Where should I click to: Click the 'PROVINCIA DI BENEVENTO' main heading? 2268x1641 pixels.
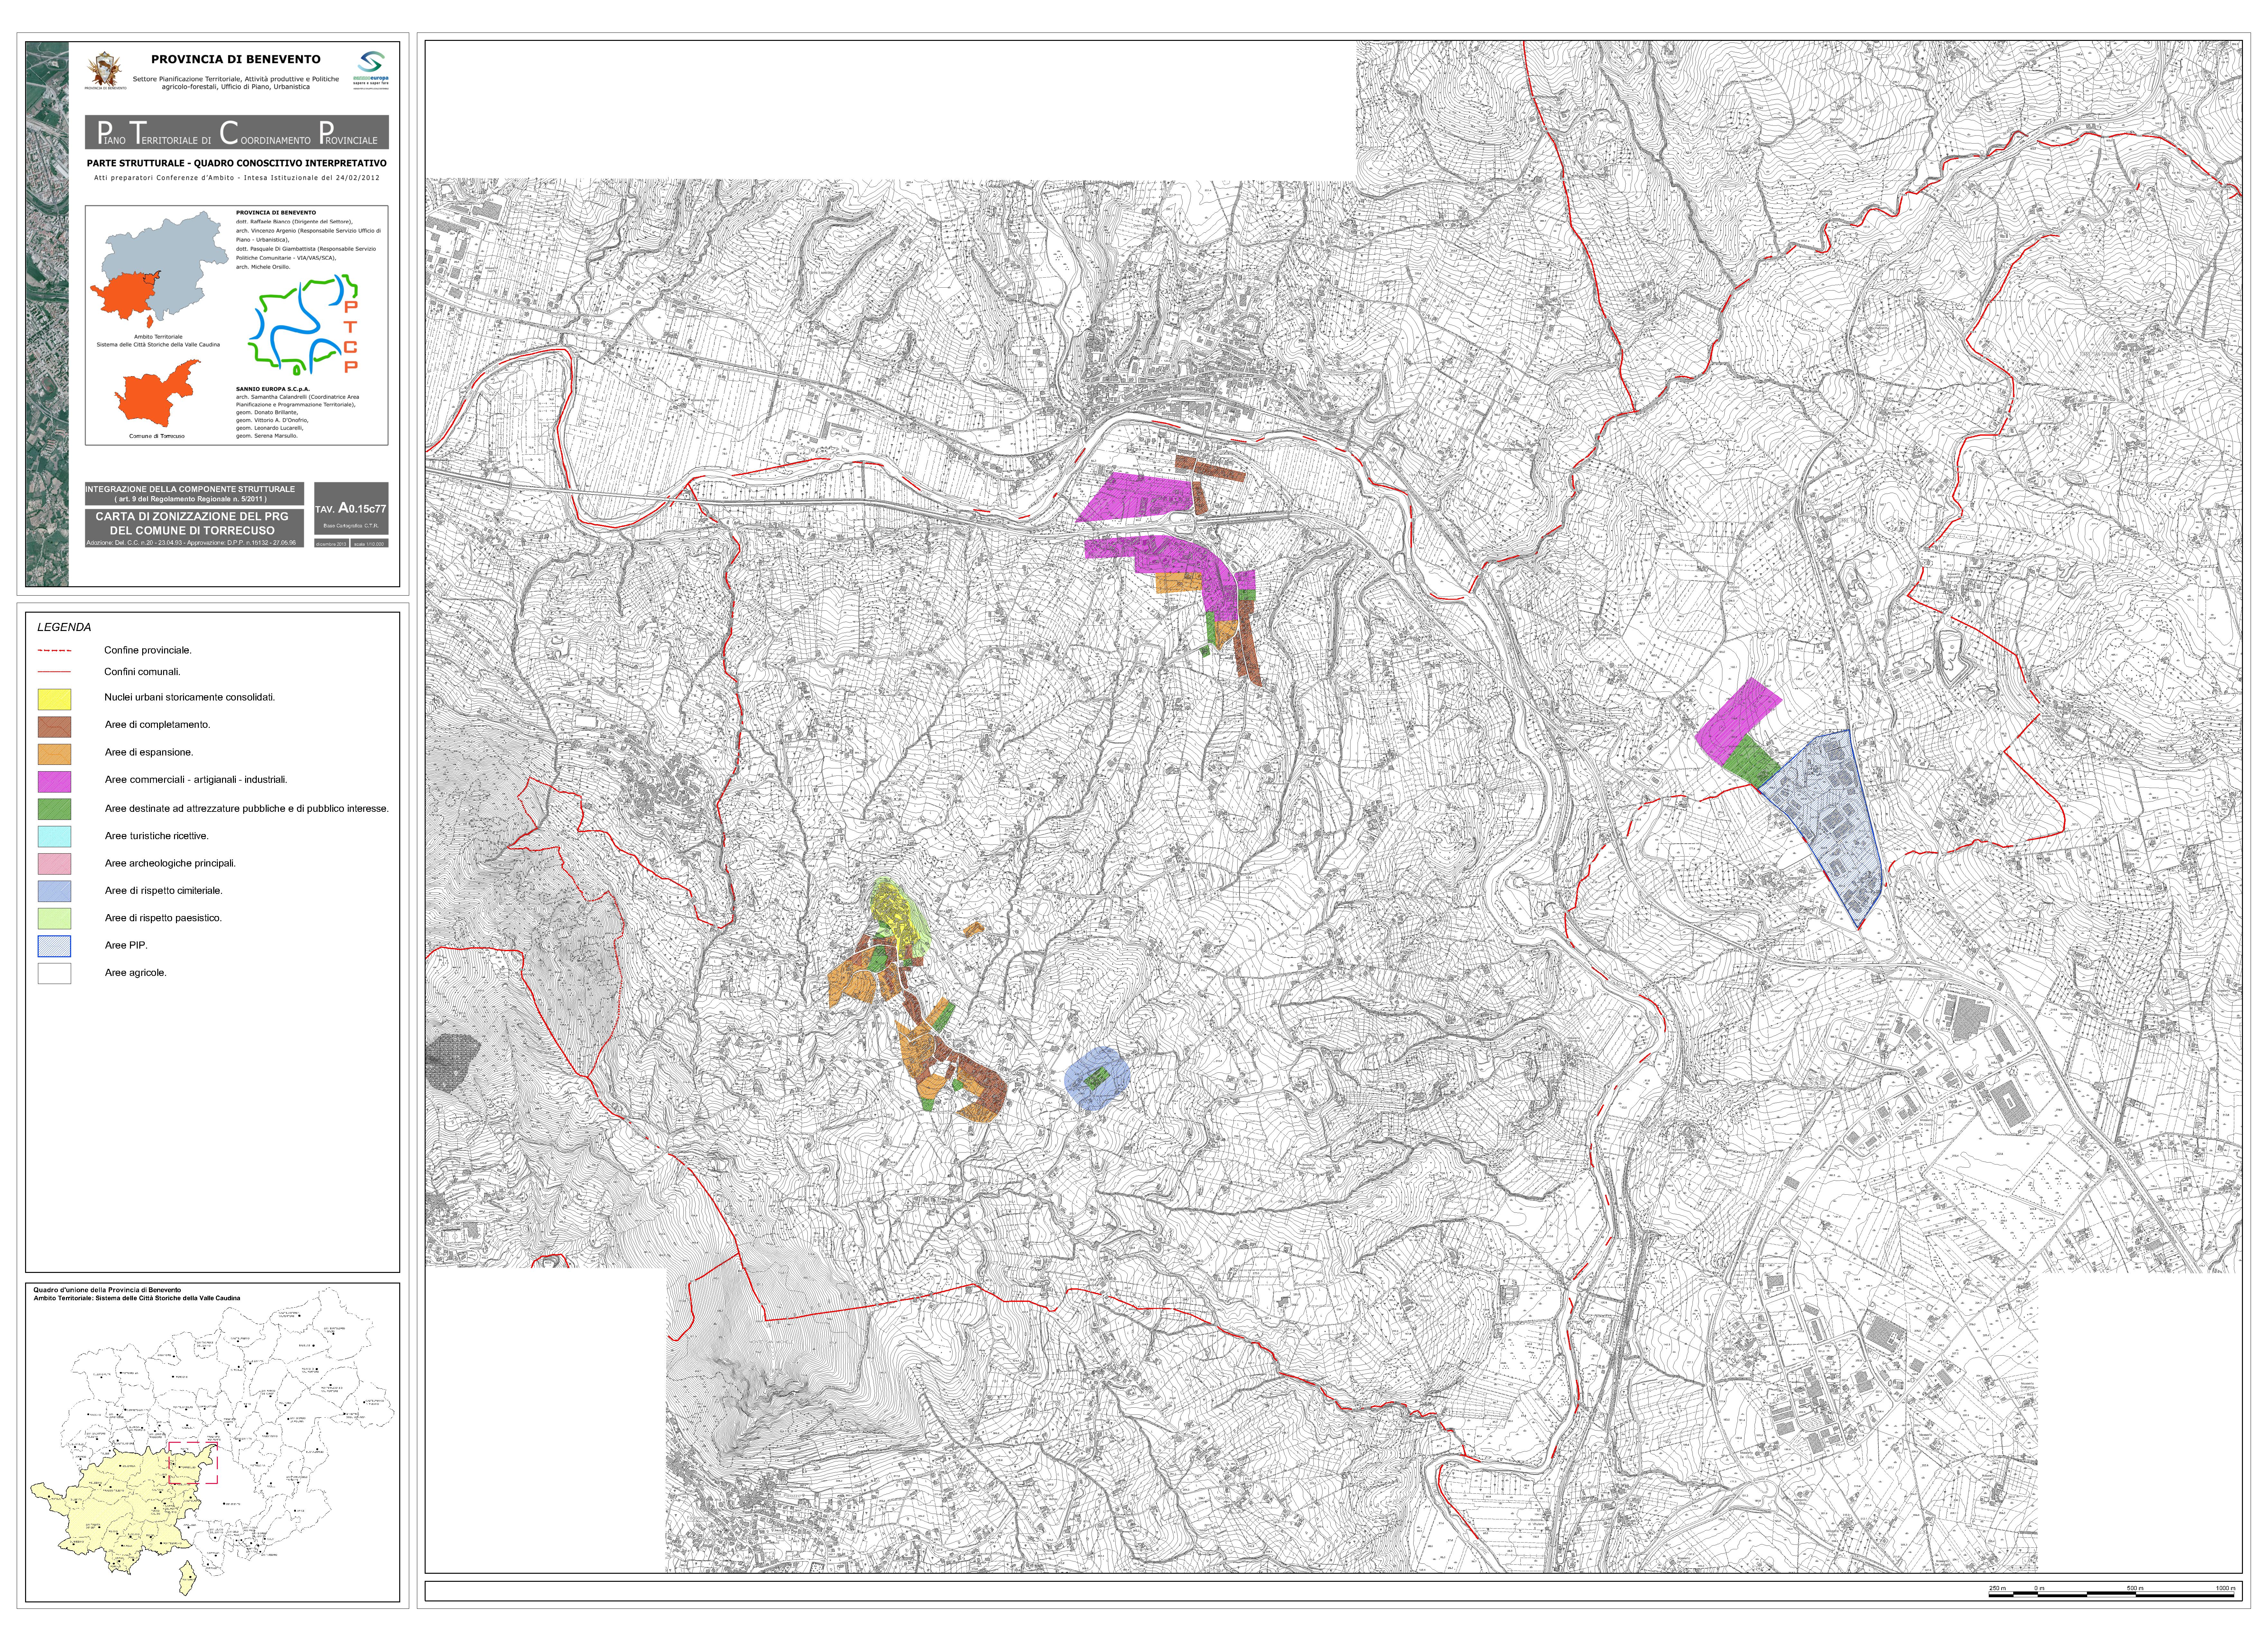coord(236,59)
